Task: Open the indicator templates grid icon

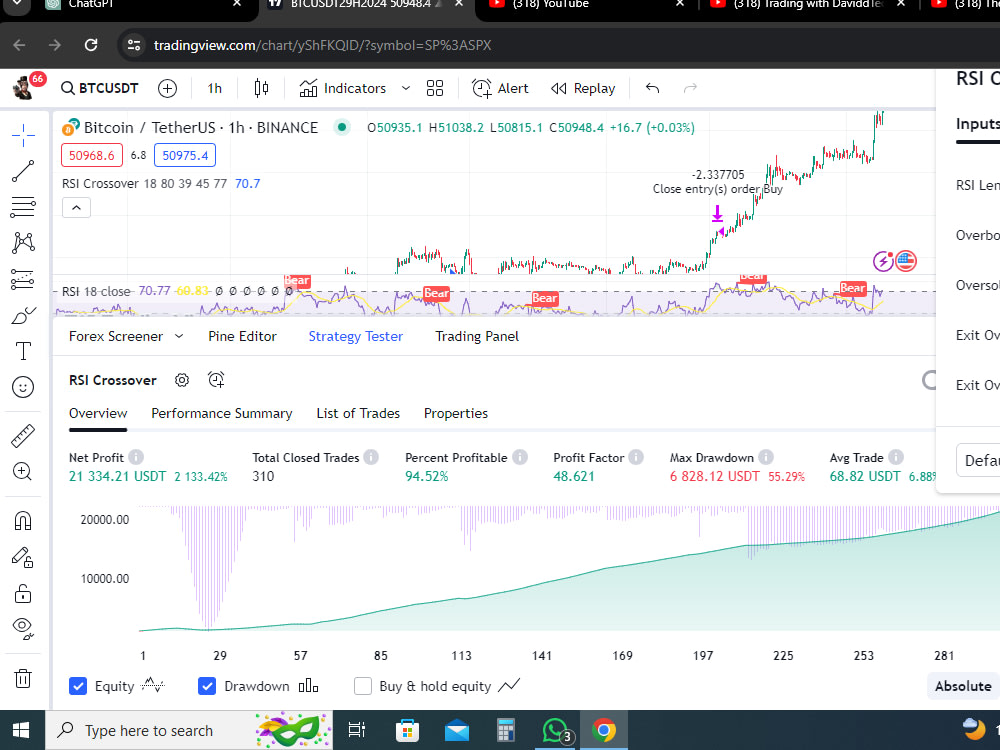Action: (x=435, y=88)
